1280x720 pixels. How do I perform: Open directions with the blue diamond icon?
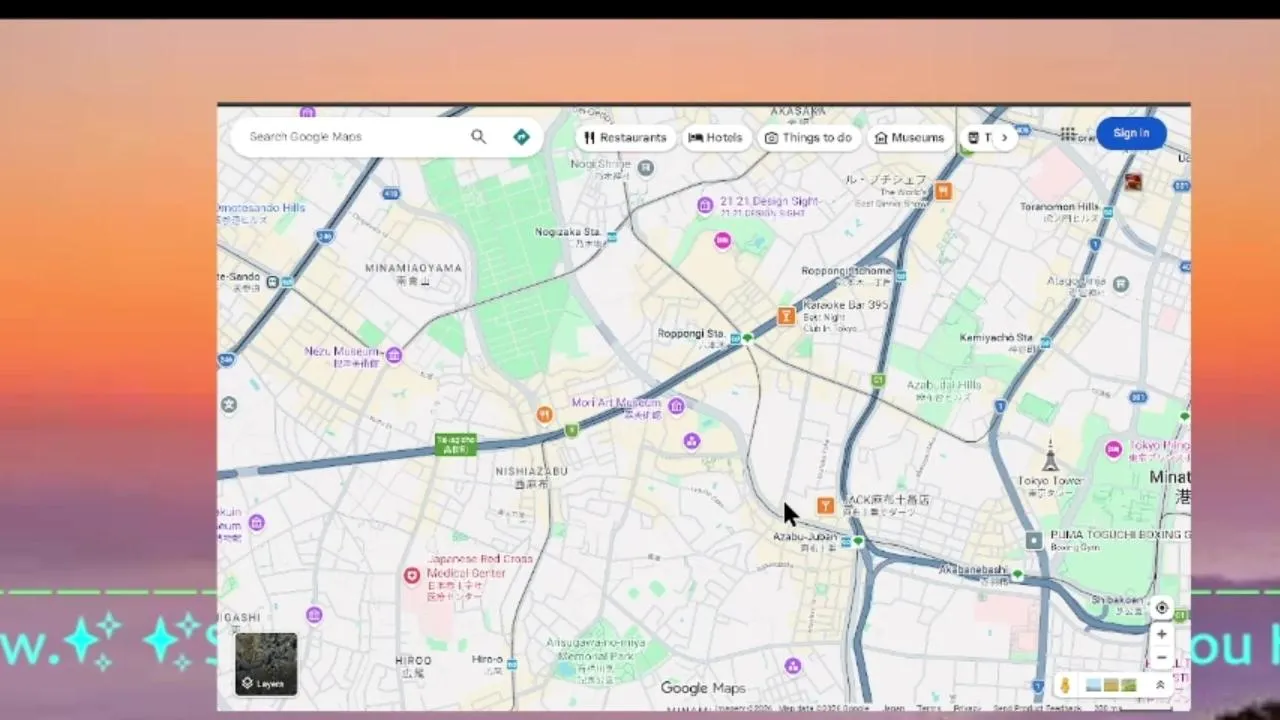click(x=521, y=137)
